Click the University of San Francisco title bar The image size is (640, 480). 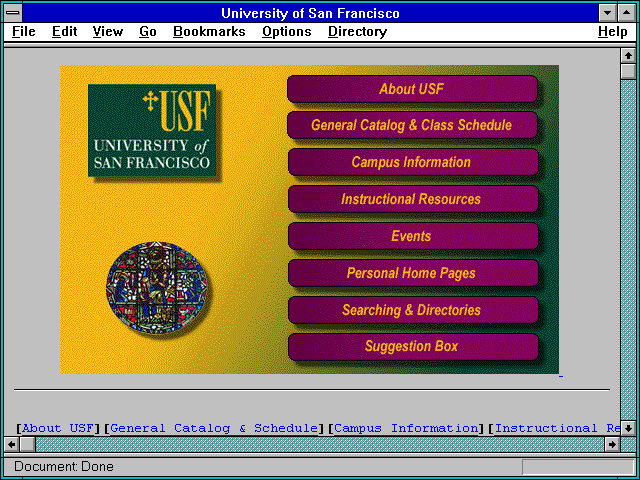point(310,13)
